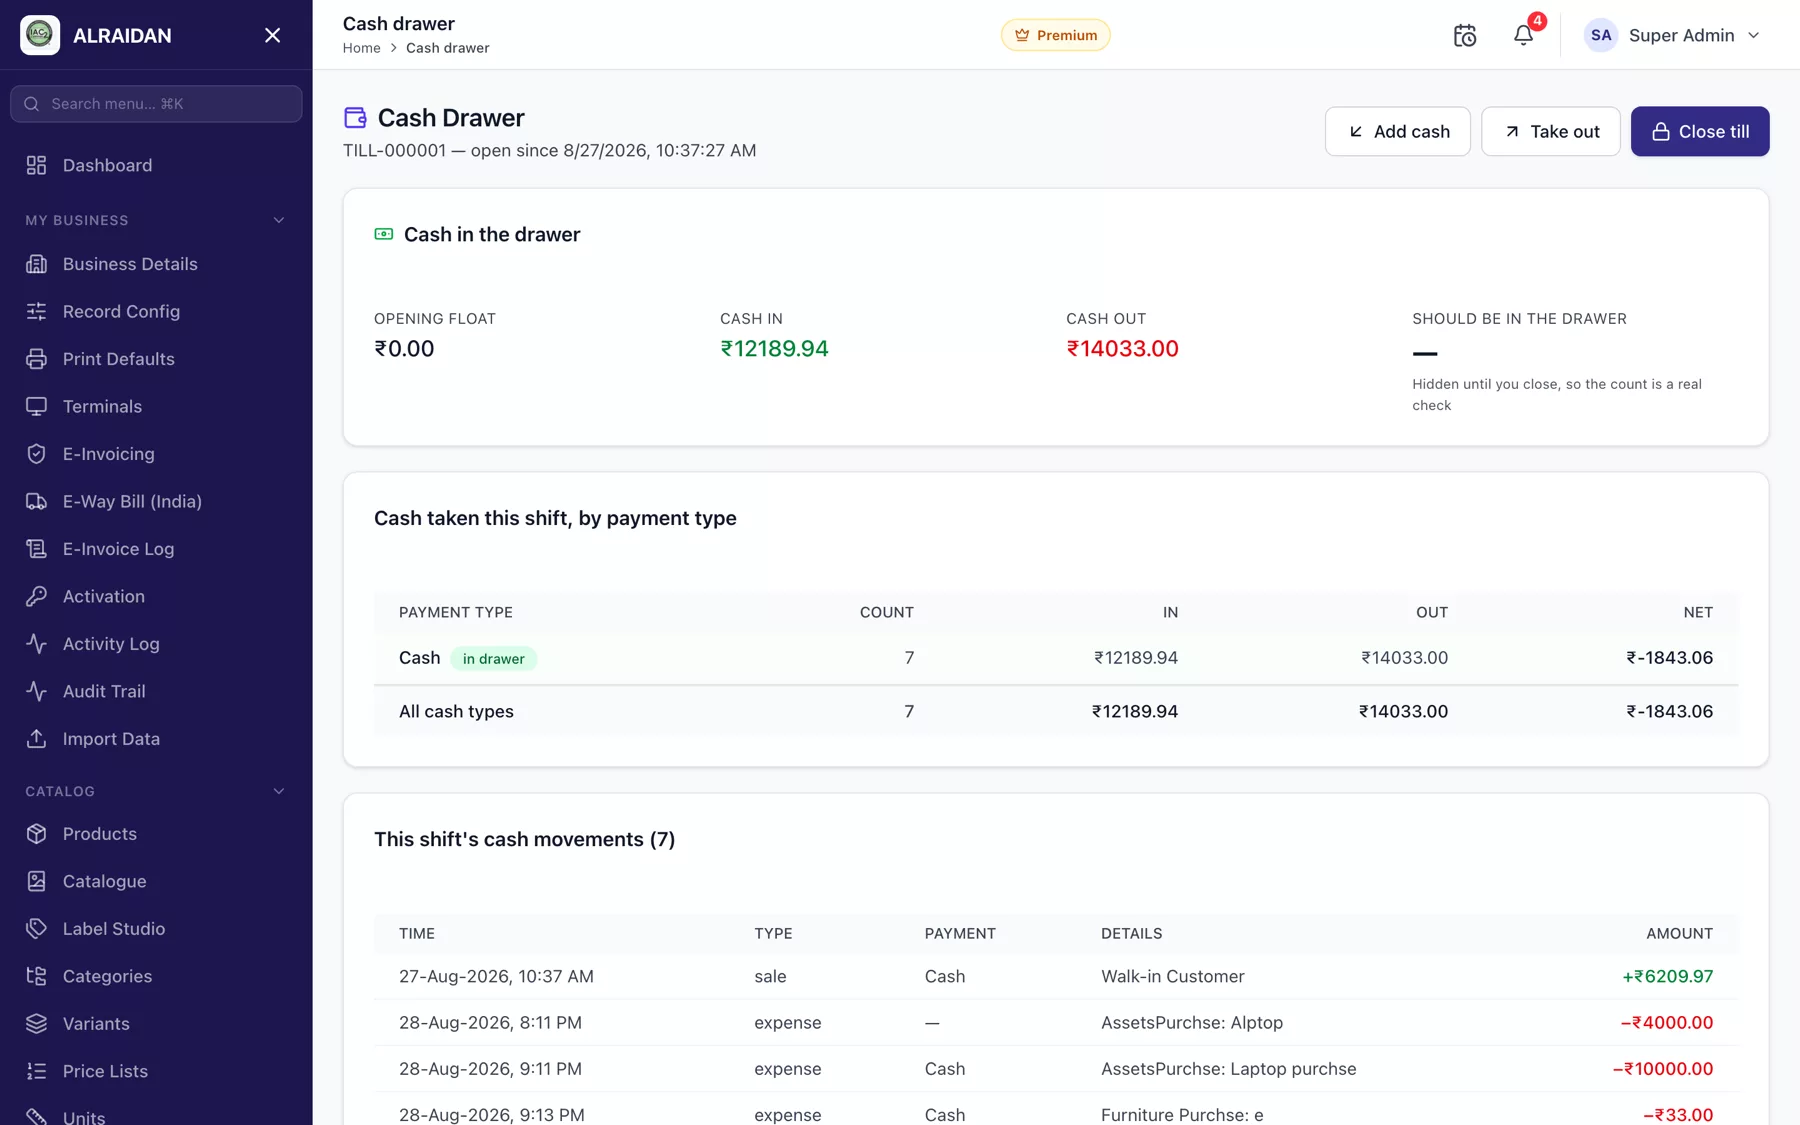Click the Business Details building icon
This screenshot has height=1125, width=1800.
point(37,264)
